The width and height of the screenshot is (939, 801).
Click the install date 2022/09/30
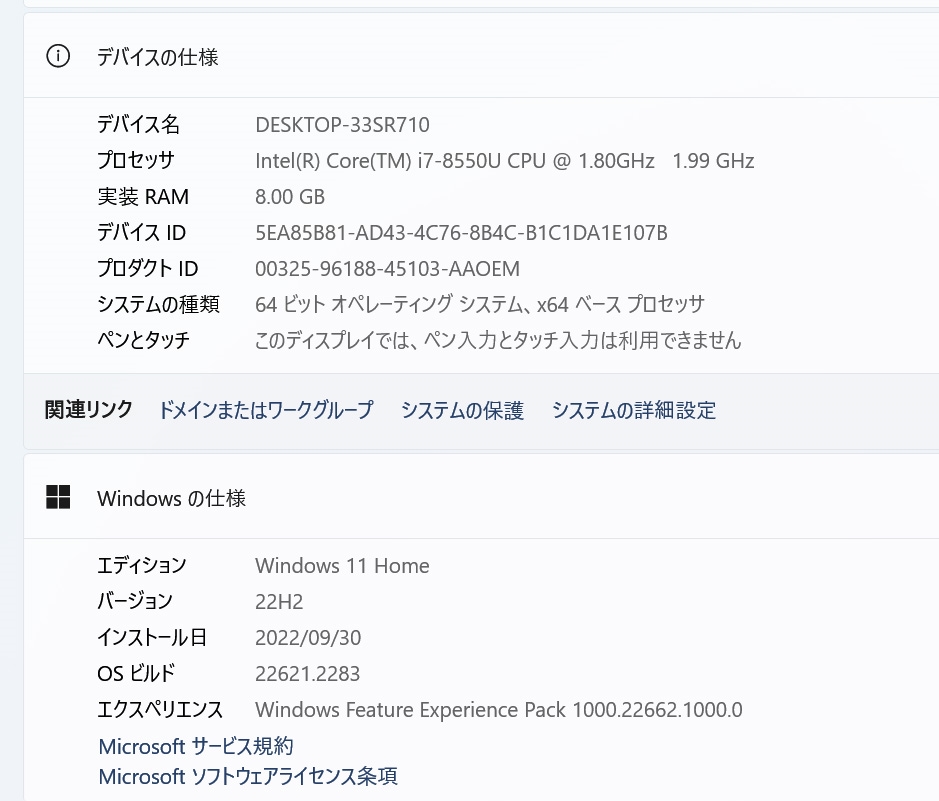coord(308,638)
